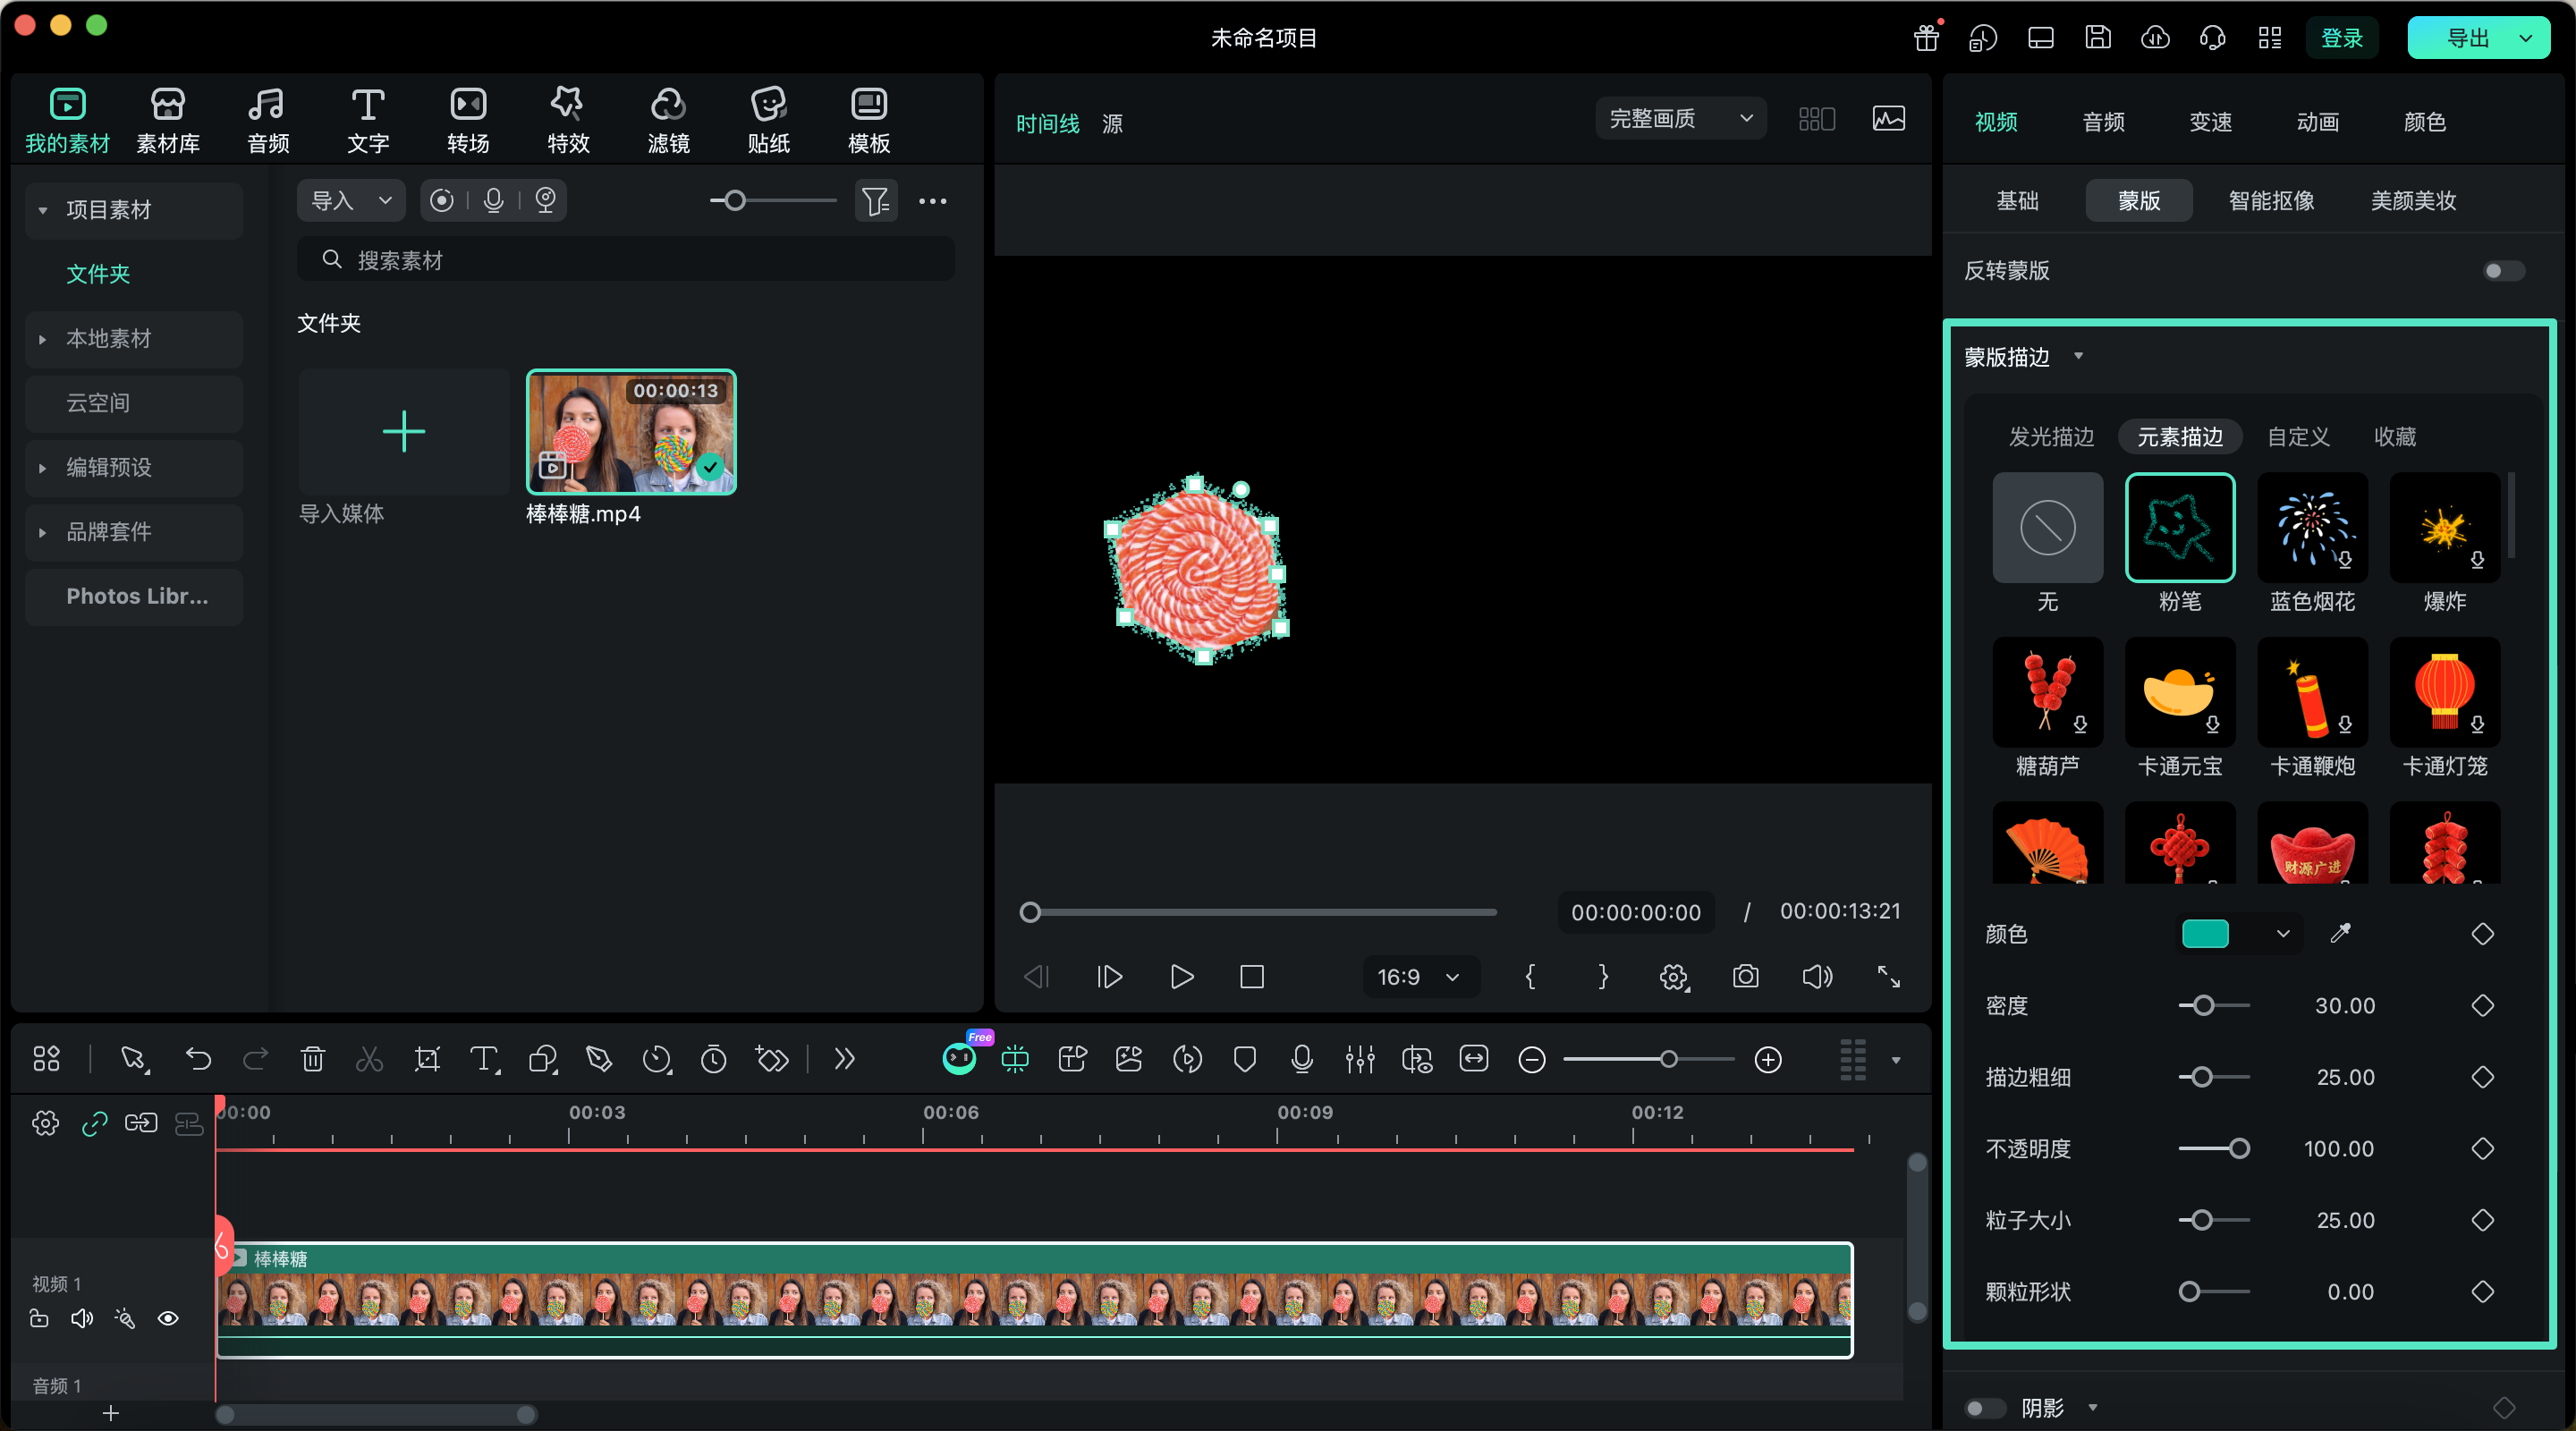The width and height of the screenshot is (2576, 1431).
Task: Click the teal 颜色 color swatch
Action: click(2205, 934)
